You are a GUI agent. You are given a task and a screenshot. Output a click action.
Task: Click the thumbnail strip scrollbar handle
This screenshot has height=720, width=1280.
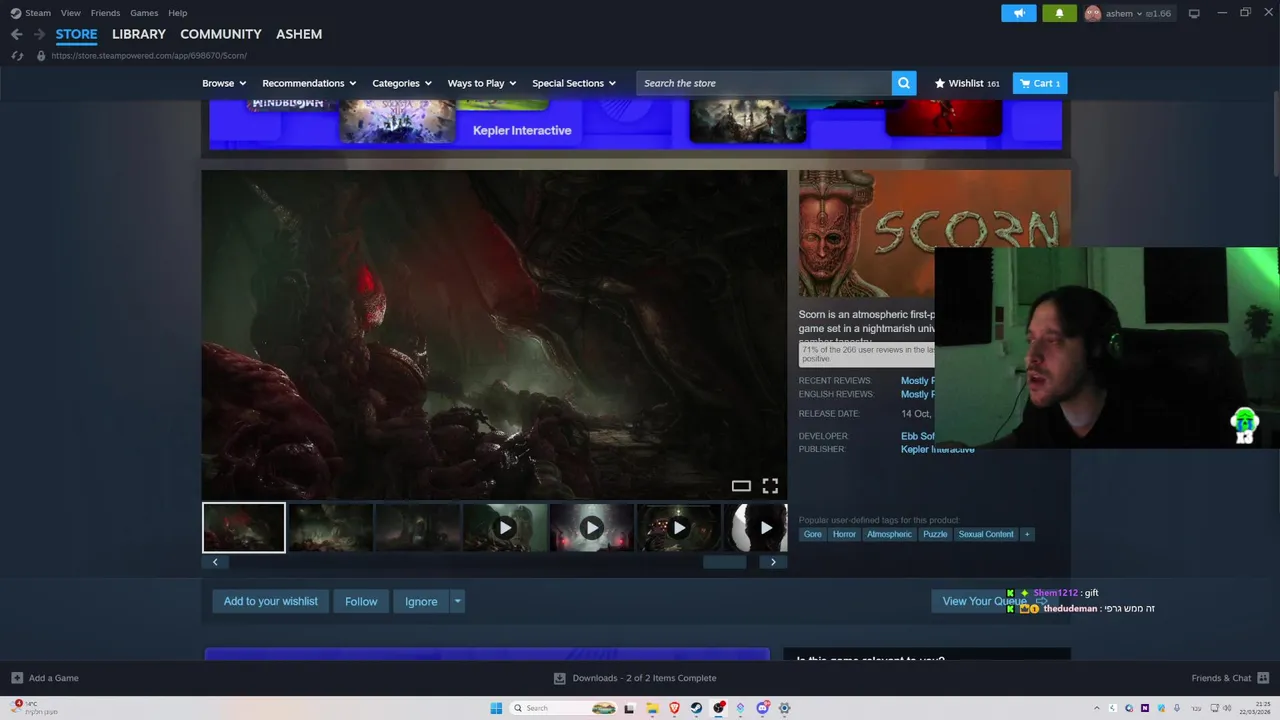tap(725, 562)
